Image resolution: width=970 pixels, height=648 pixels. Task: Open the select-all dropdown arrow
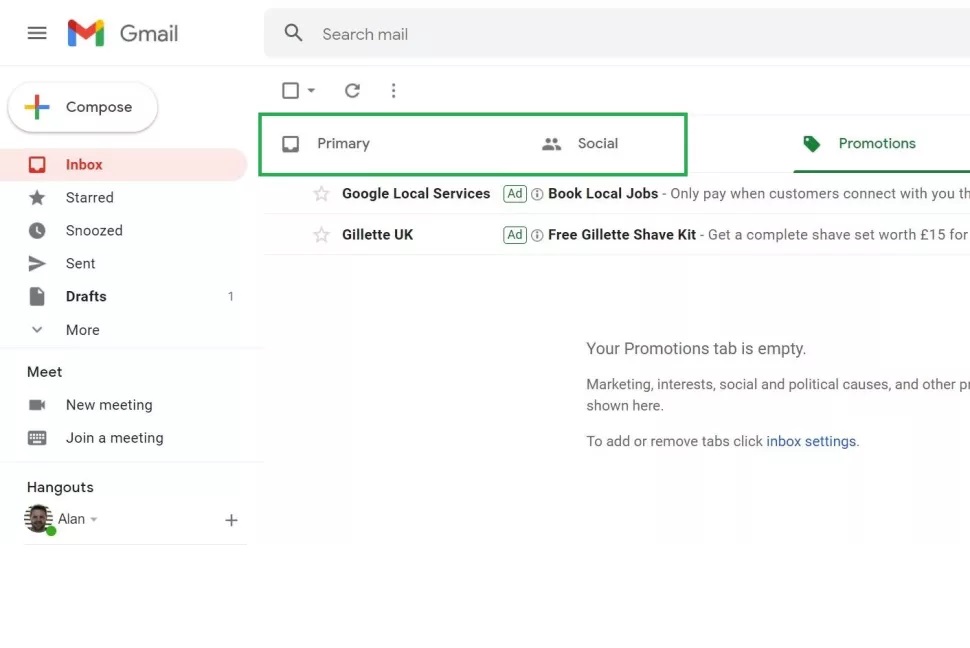pos(311,90)
